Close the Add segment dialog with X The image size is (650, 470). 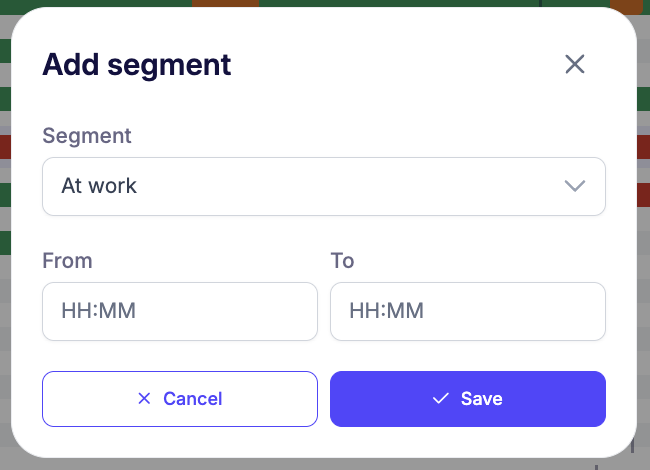574,65
